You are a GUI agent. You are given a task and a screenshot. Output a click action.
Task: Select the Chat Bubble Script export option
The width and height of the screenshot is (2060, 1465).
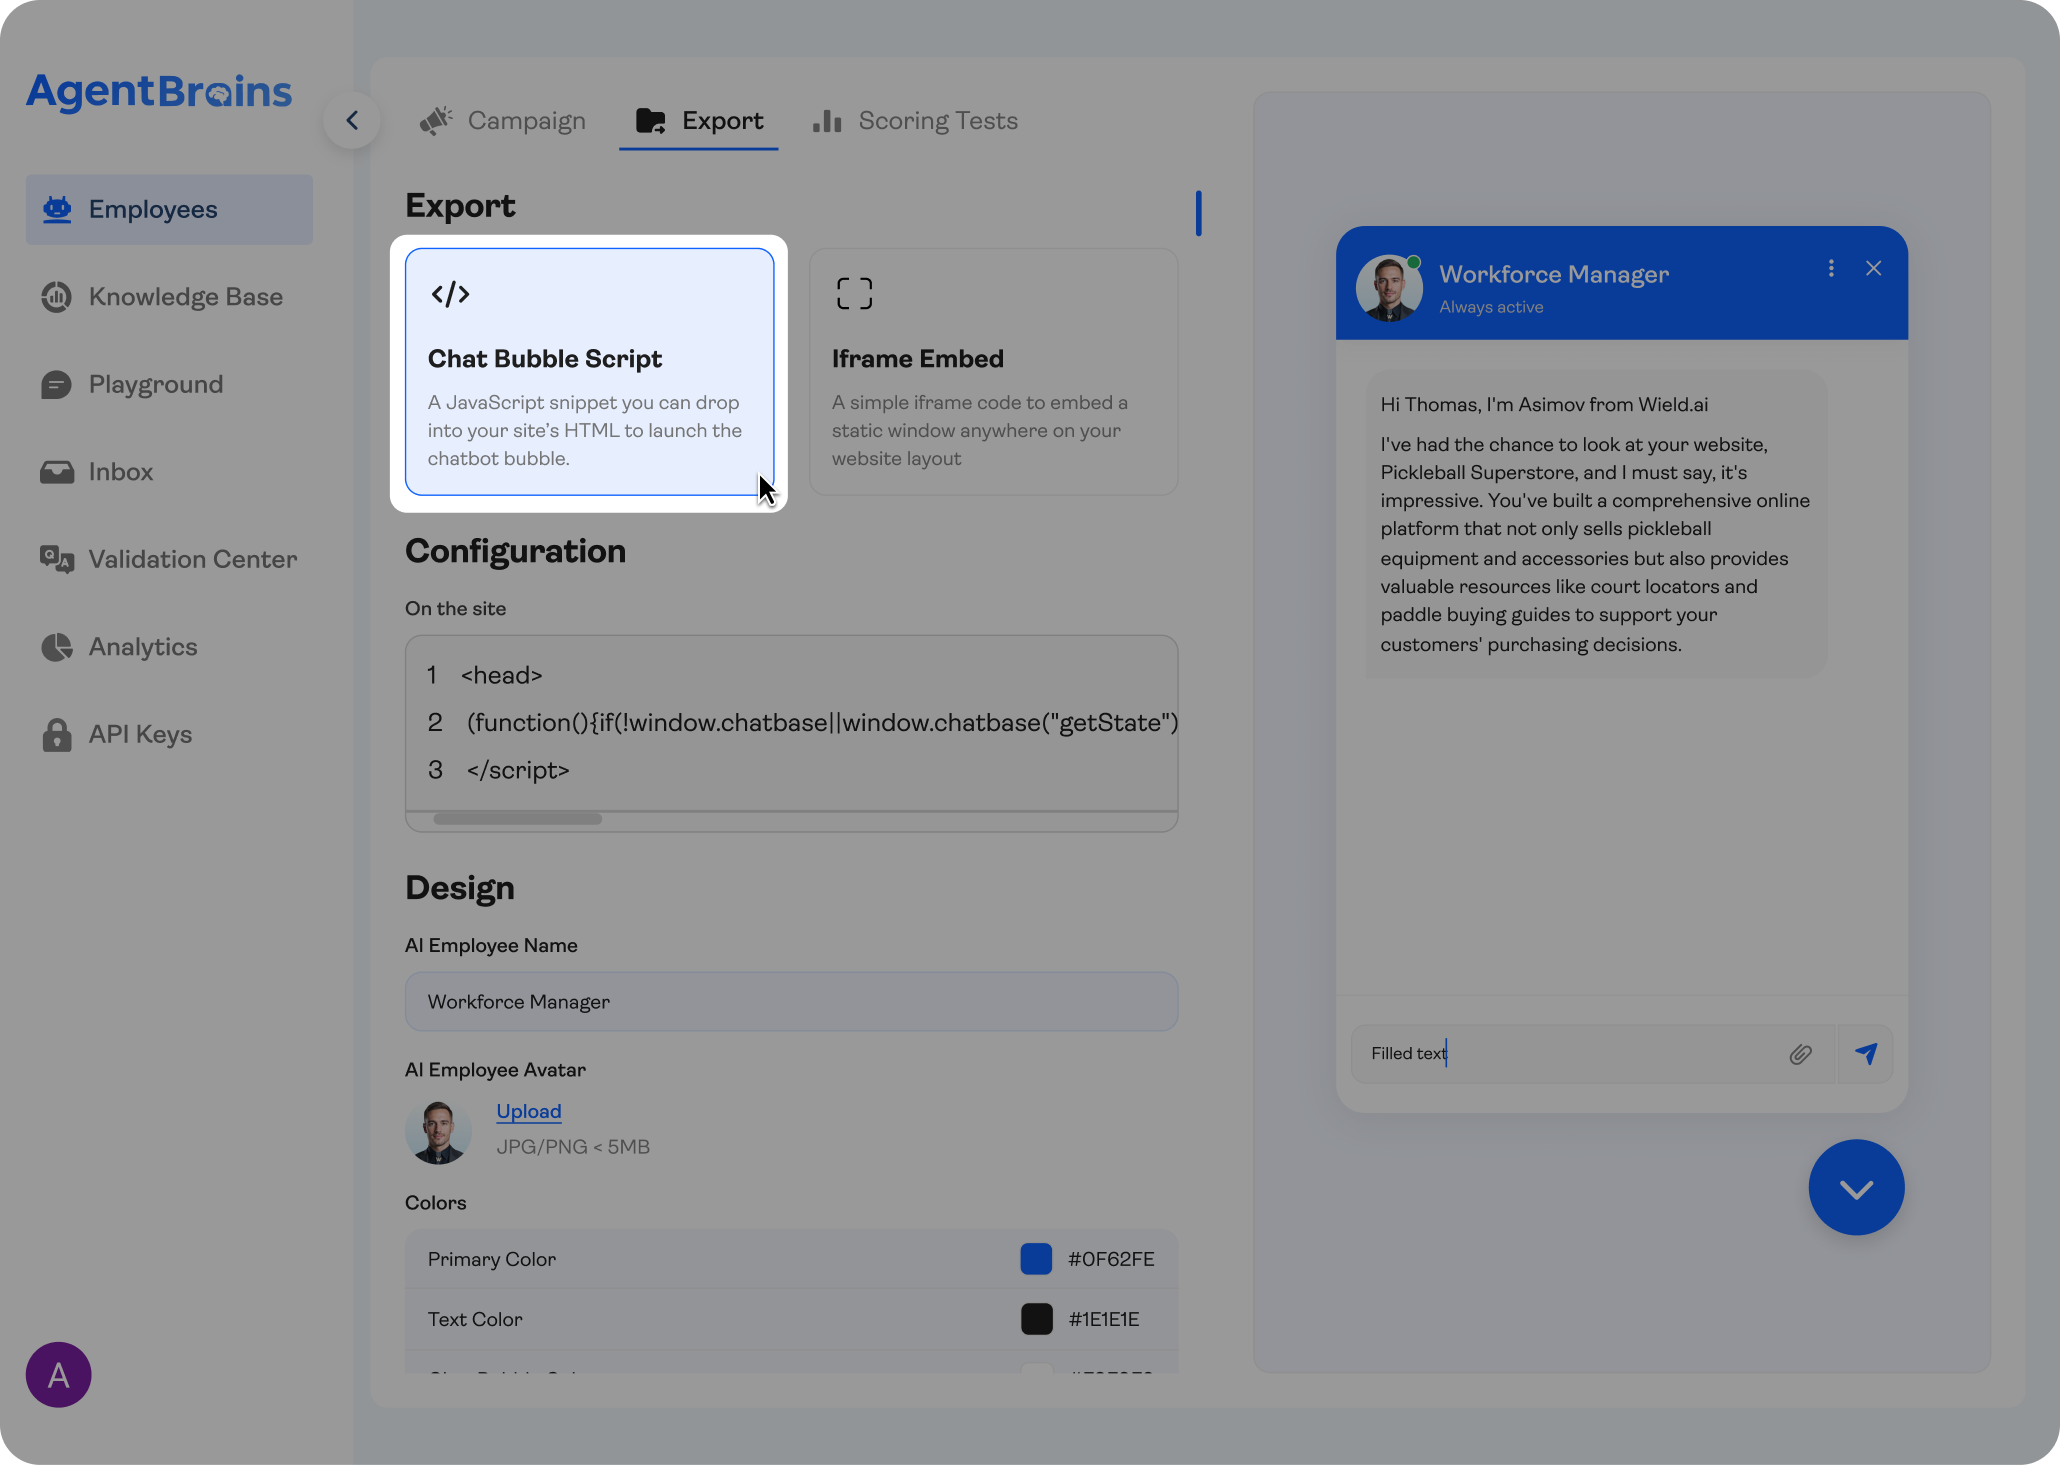click(589, 372)
